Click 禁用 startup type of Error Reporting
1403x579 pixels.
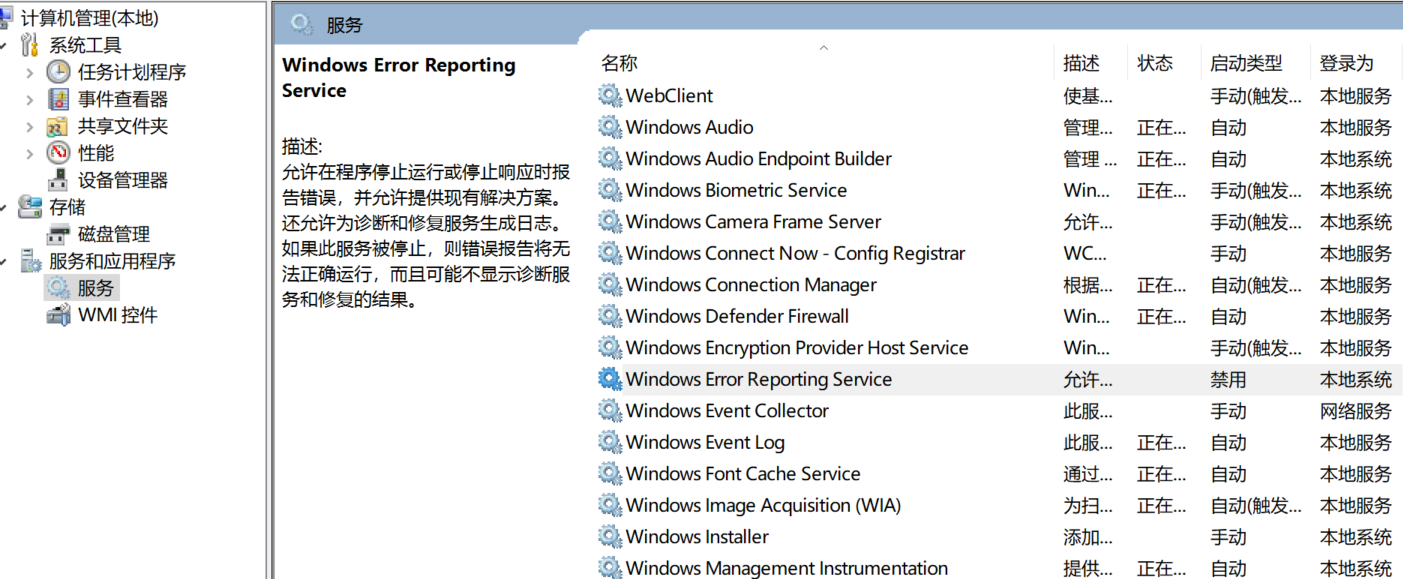click(x=1229, y=379)
